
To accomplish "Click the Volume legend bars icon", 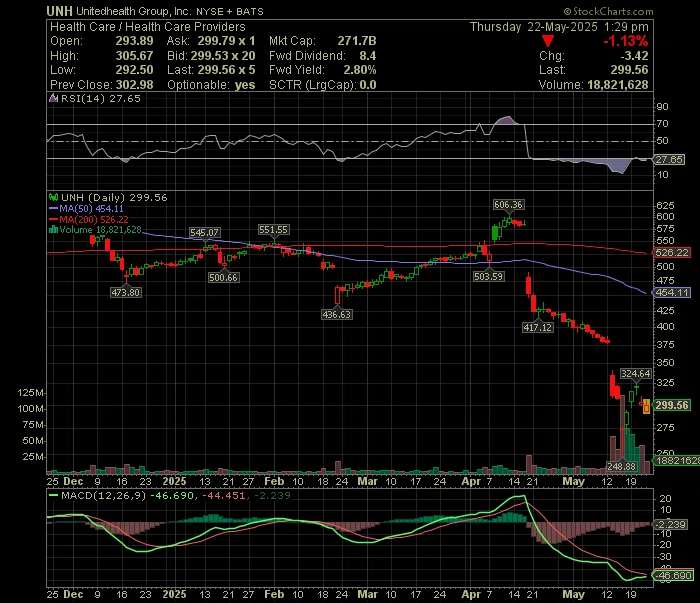I will pyautogui.click(x=53, y=229).
